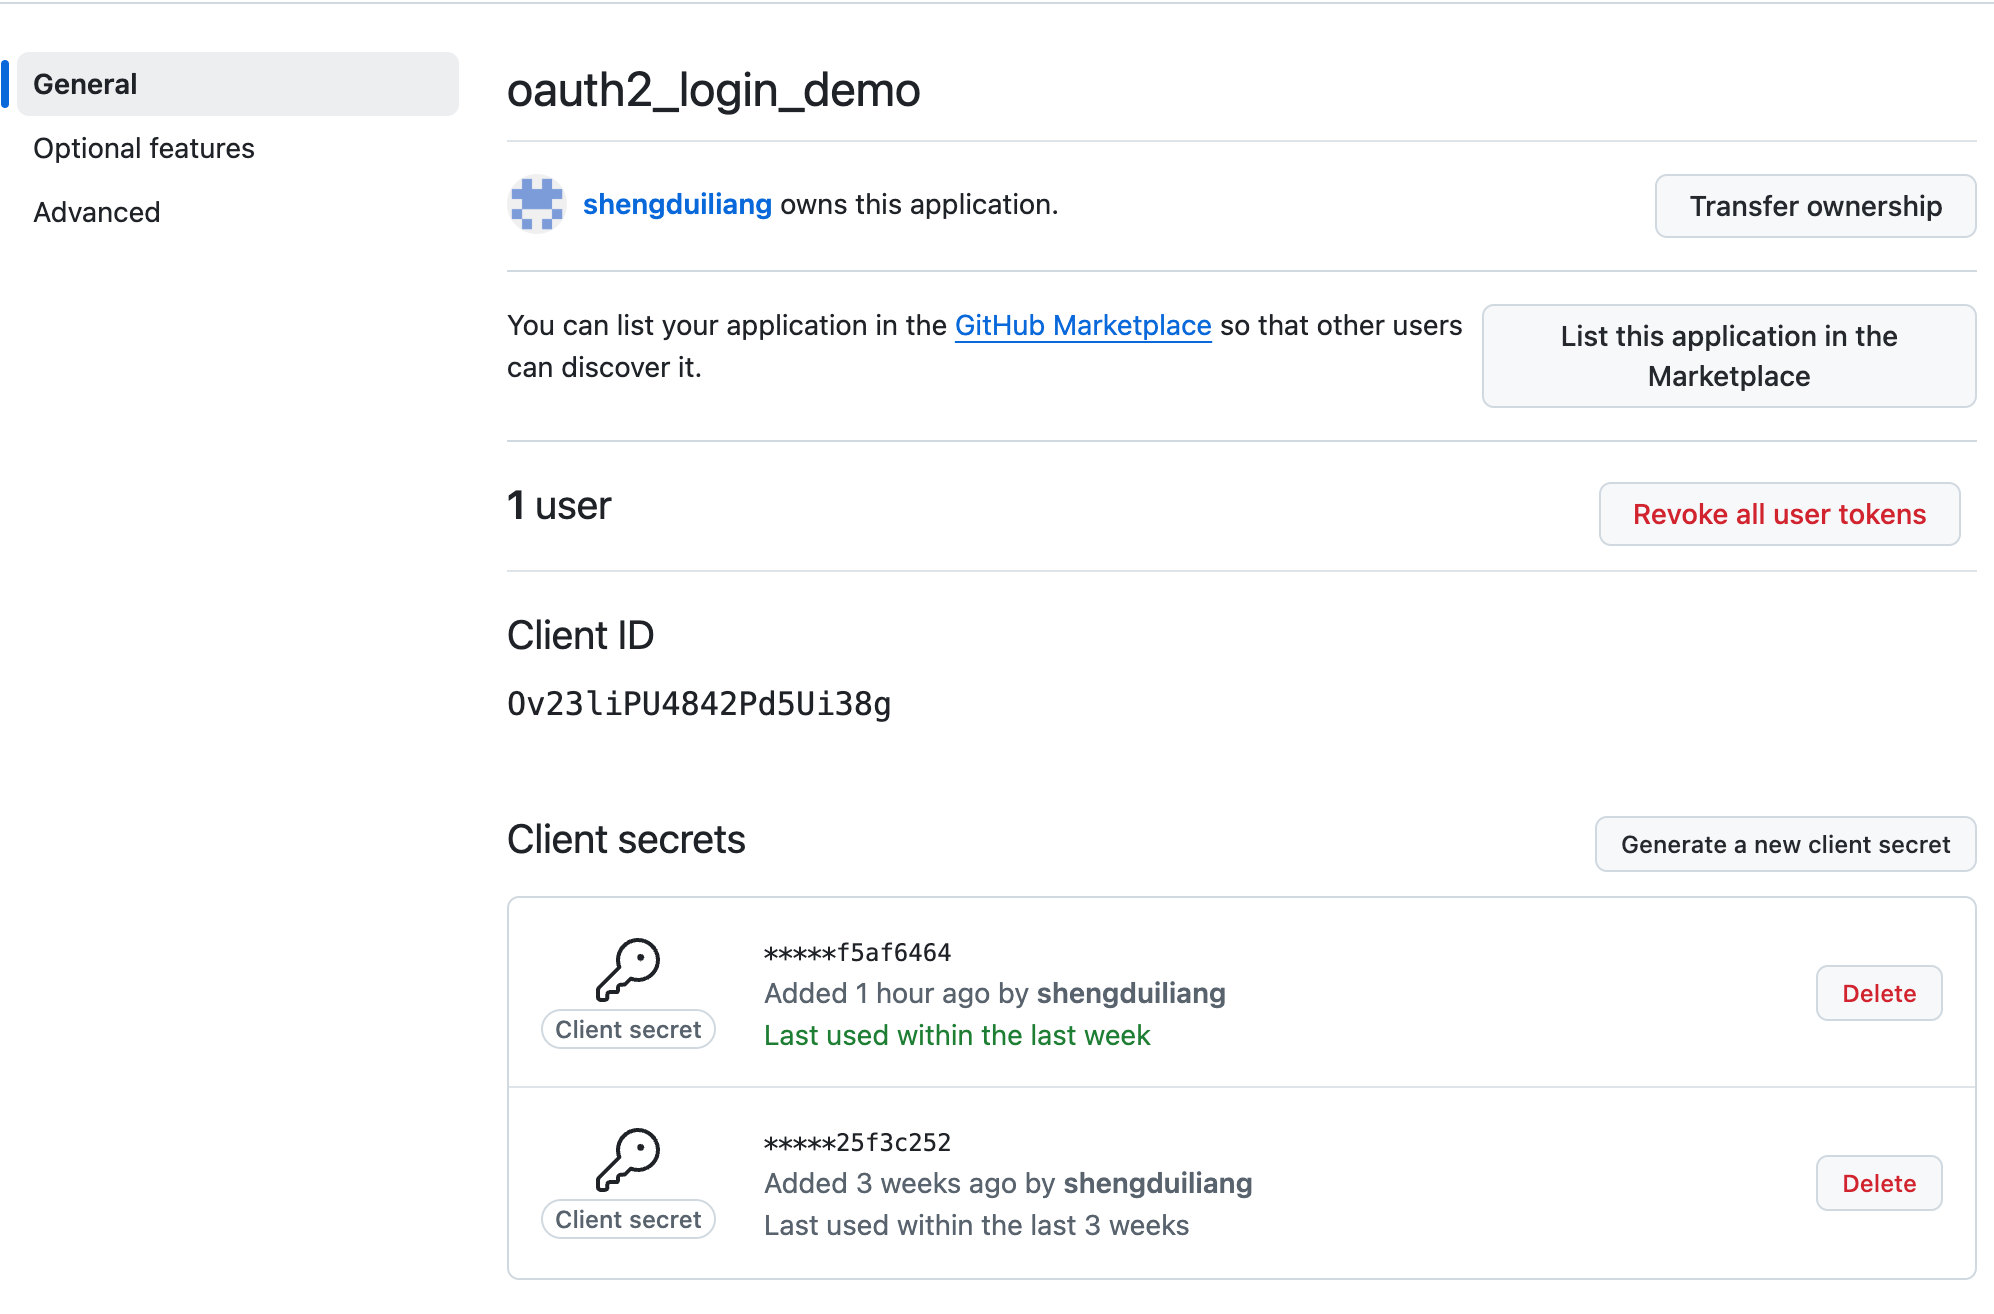Generate a new client secret
This screenshot has height=1314, width=1994.
(x=1784, y=844)
